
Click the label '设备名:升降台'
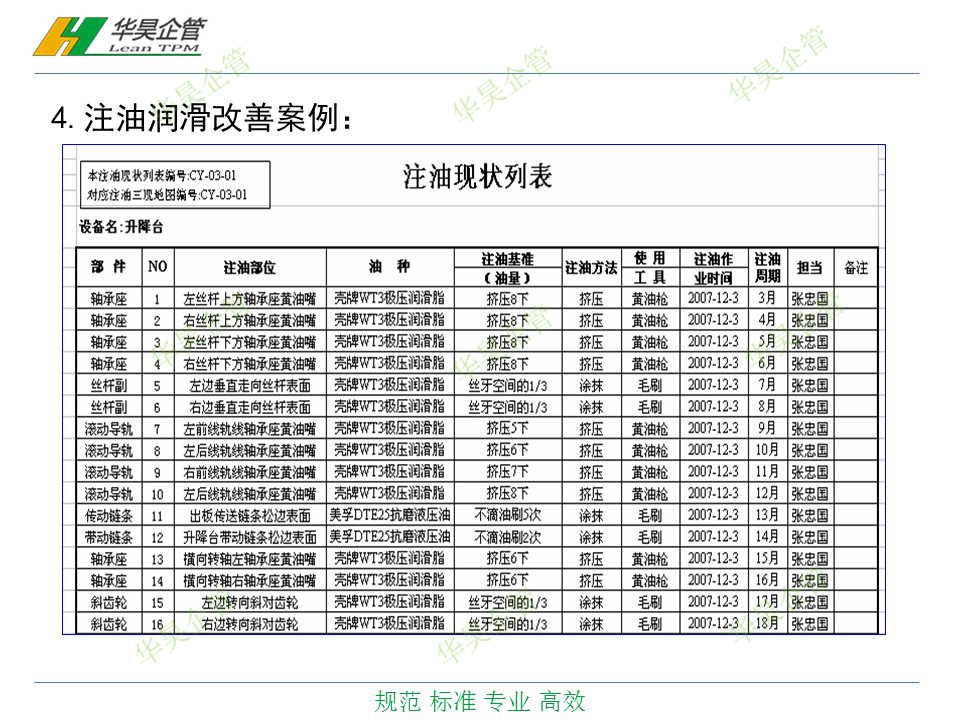click(121, 227)
